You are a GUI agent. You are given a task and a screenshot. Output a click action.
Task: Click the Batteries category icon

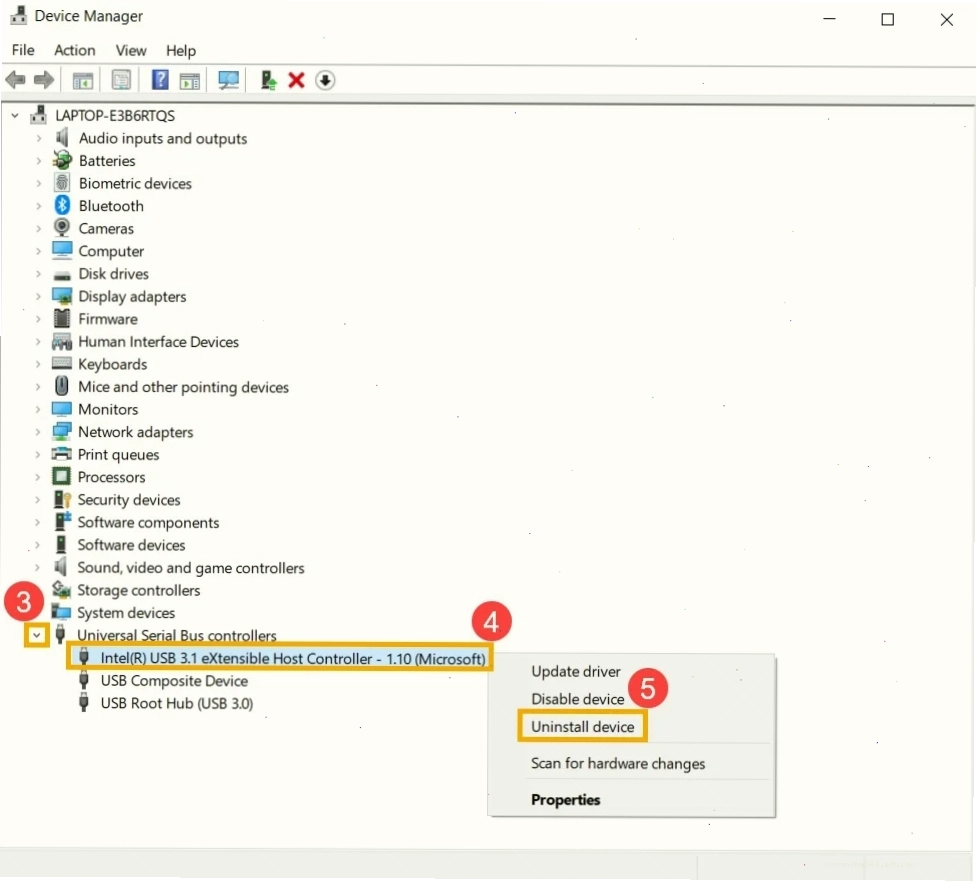(x=62, y=160)
